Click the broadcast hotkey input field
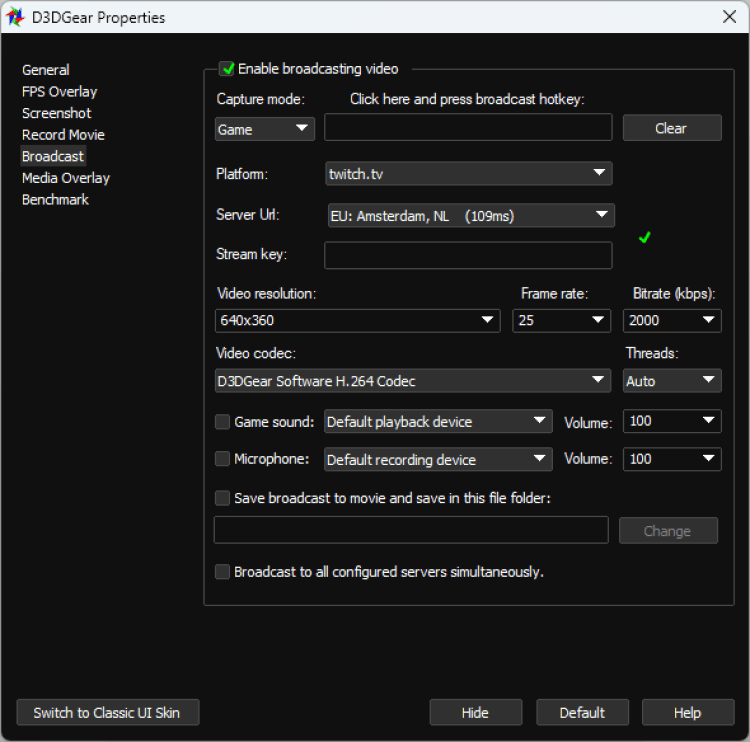The height and width of the screenshot is (742, 750). (x=468, y=127)
